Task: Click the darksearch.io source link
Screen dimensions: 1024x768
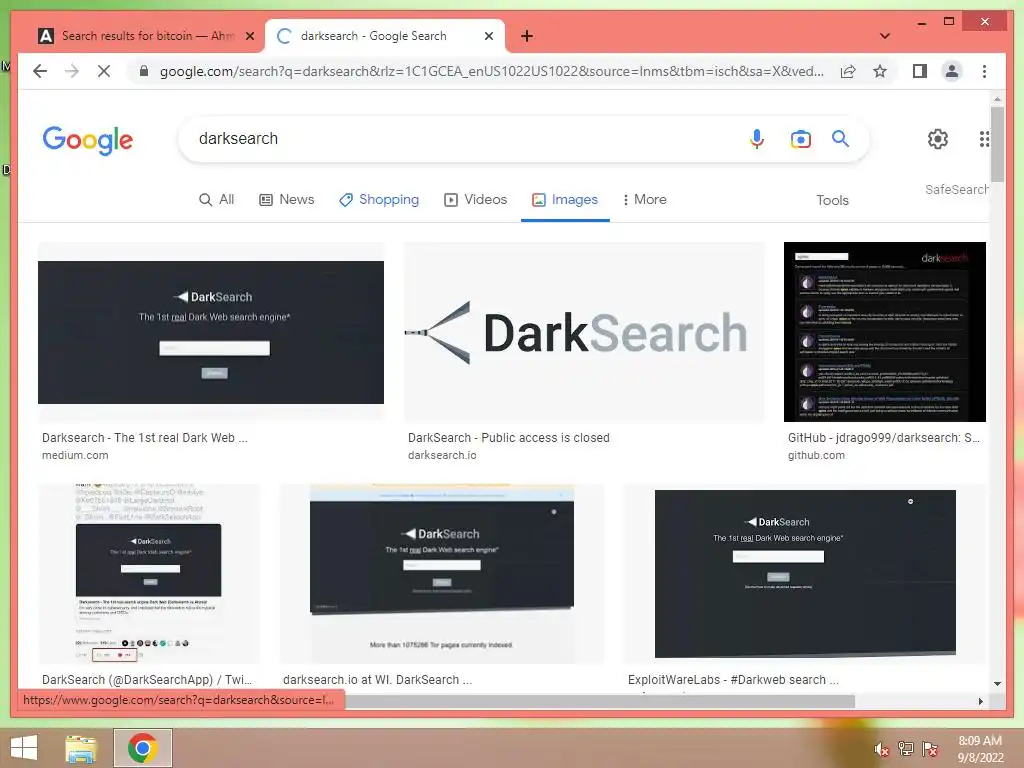Action: click(442, 455)
